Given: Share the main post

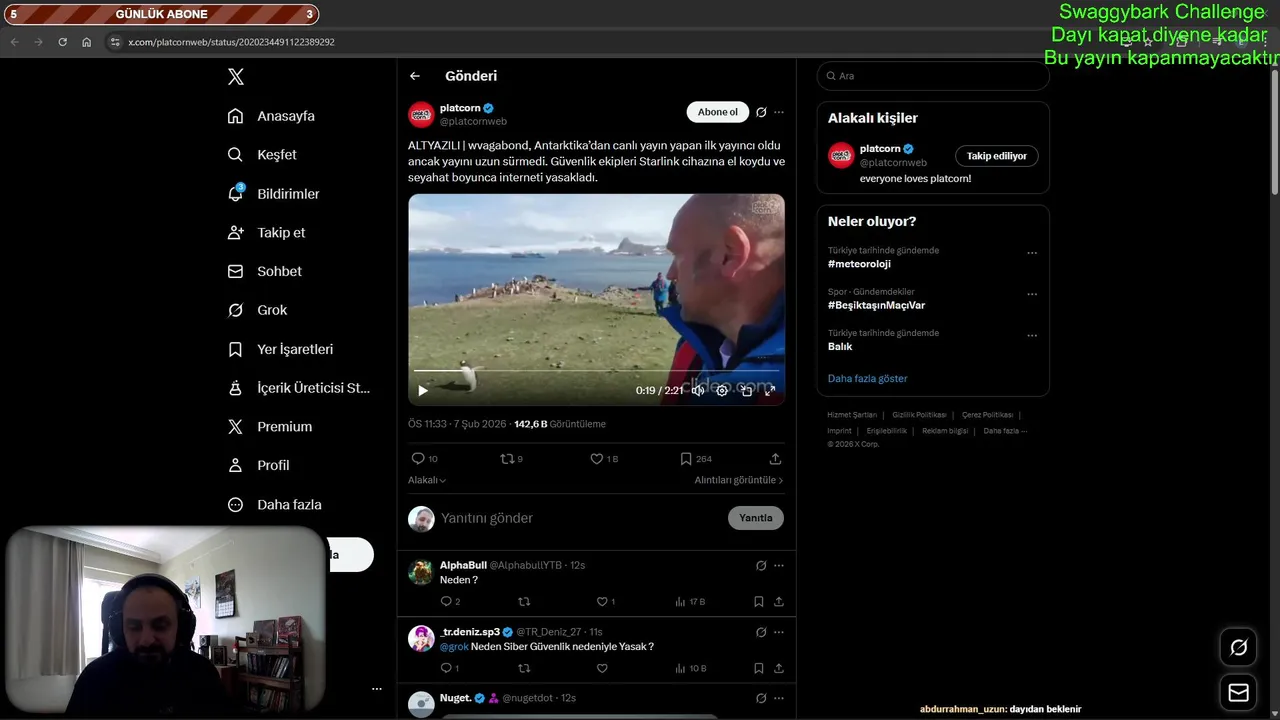Looking at the screenshot, I should coord(775,459).
